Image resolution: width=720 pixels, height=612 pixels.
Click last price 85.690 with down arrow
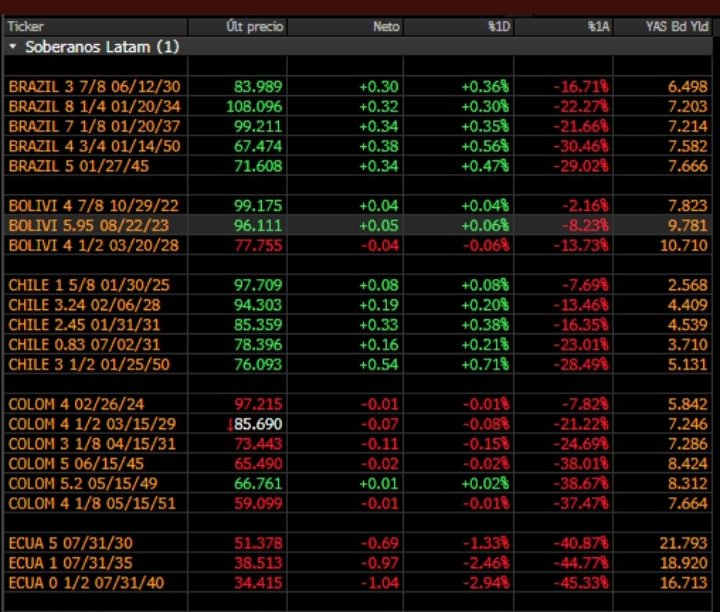coord(255,424)
